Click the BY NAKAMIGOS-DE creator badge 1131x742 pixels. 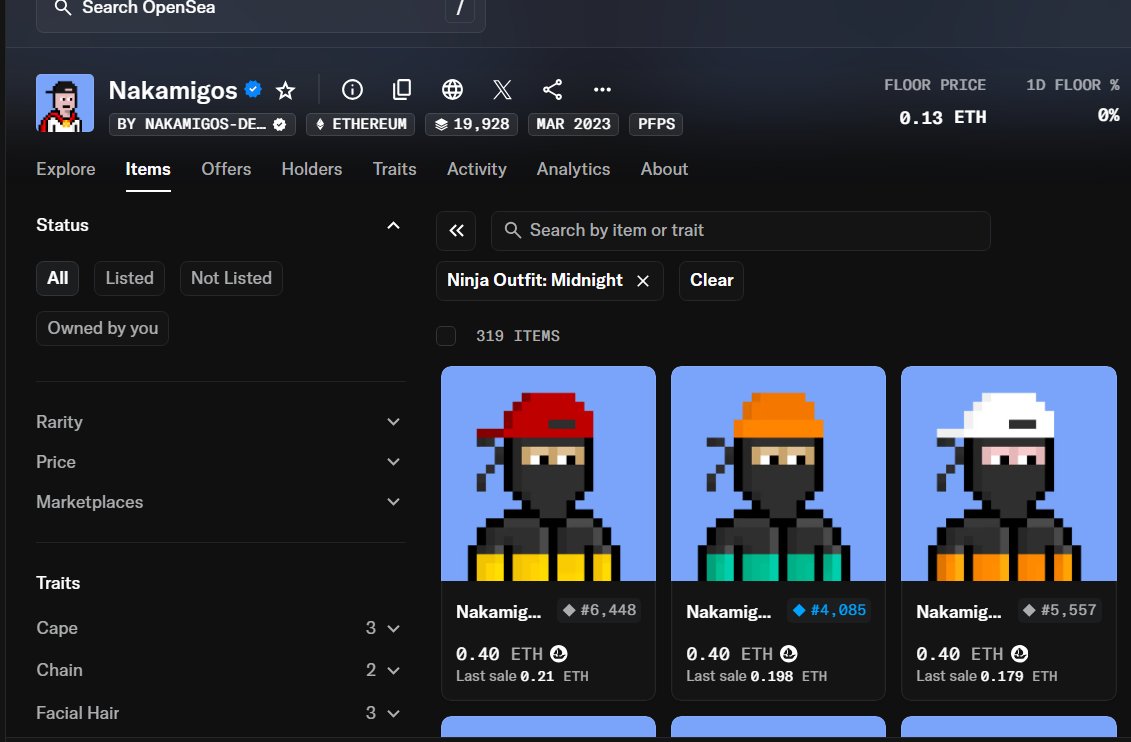[202, 124]
